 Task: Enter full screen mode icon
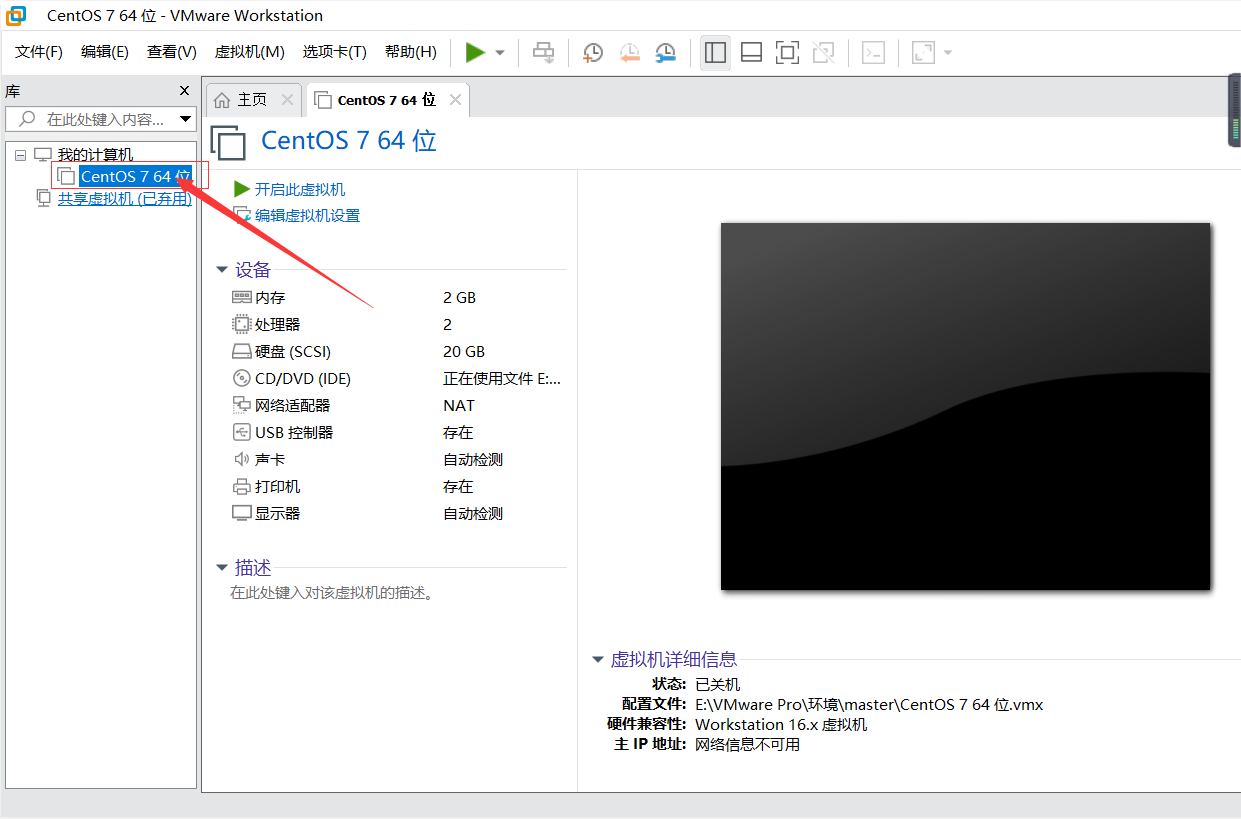[787, 53]
